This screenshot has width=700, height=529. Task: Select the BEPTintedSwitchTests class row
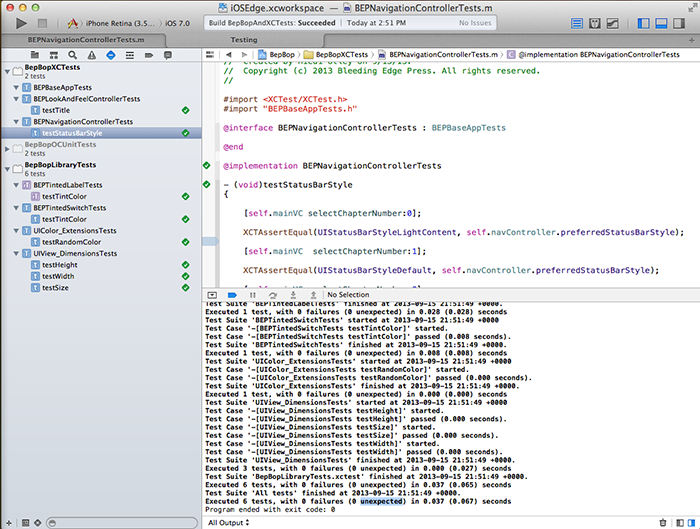[x=101, y=208]
